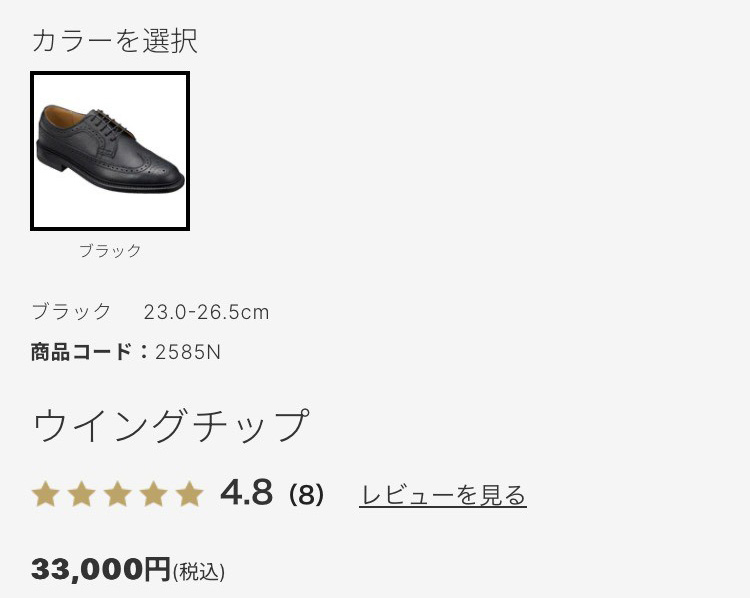Open the レビューを見る reviews link
This screenshot has height=598, width=750.
[443, 495]
